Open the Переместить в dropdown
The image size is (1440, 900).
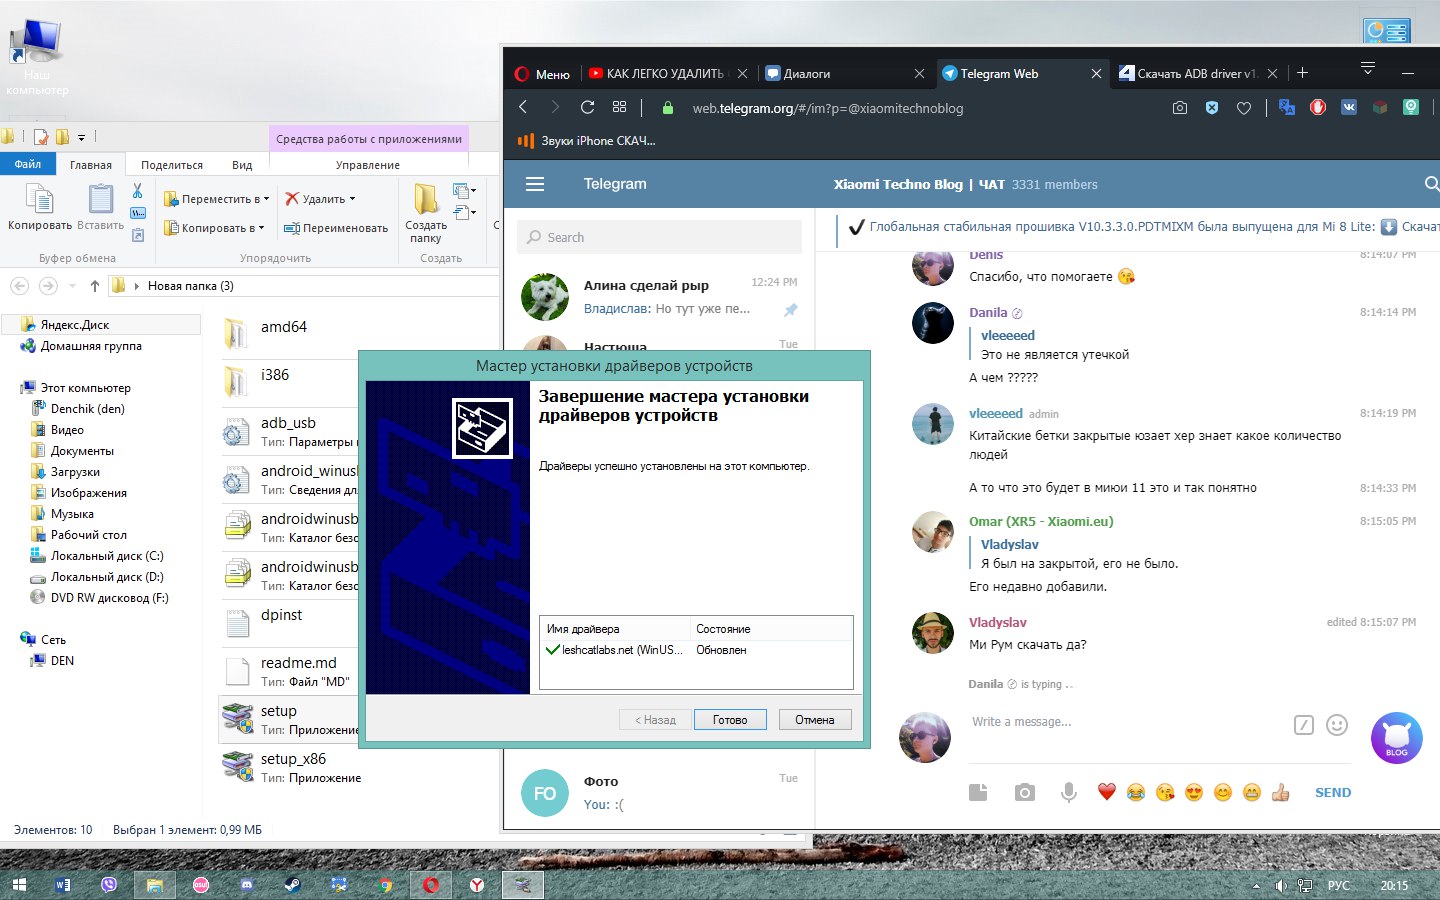(216, 199)
